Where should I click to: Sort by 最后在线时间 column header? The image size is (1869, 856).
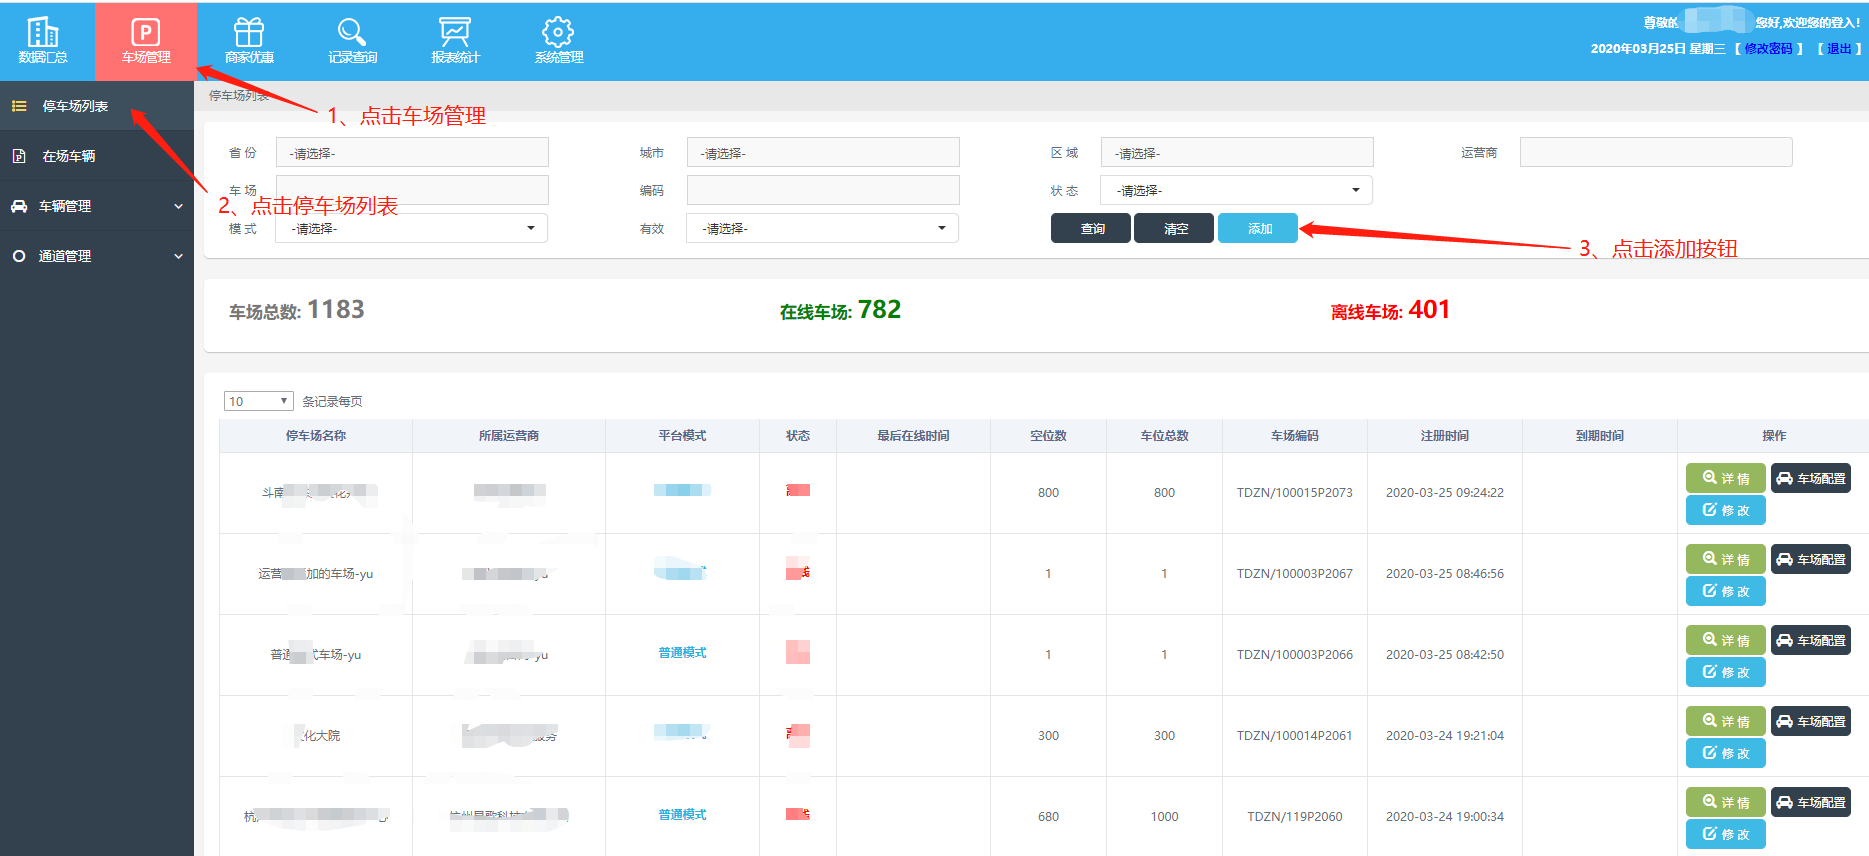[913, 435]
